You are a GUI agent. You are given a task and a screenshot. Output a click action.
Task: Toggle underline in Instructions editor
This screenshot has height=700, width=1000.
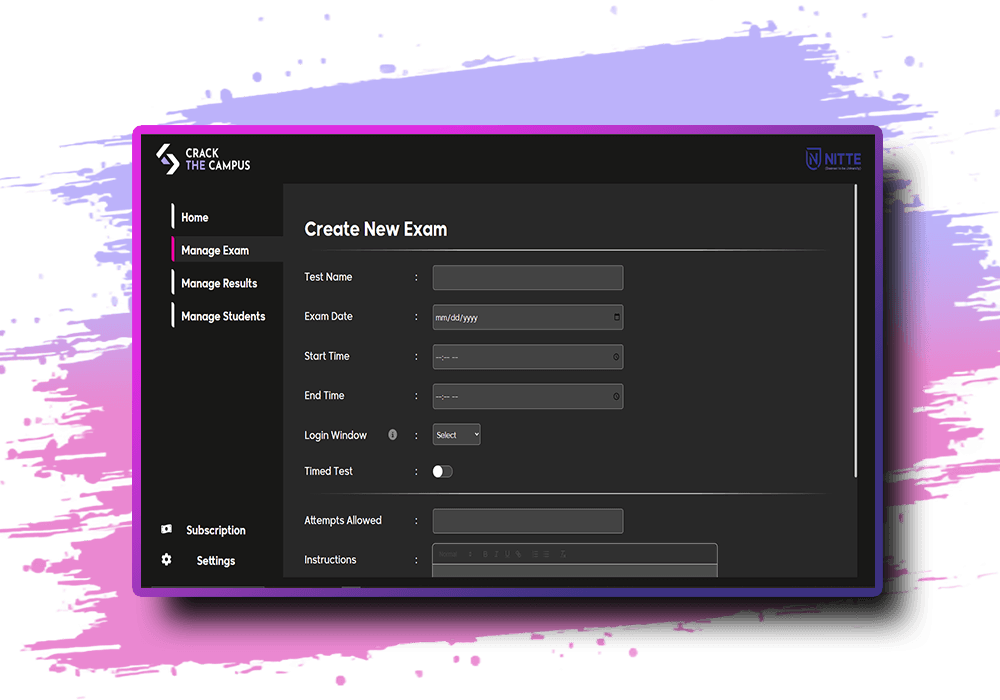[508, 554]
